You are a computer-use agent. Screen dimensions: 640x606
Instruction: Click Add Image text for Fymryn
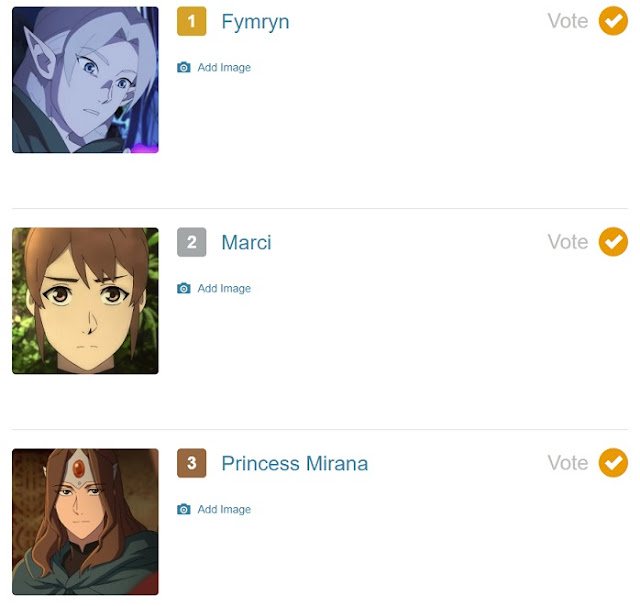pos(224,68)
